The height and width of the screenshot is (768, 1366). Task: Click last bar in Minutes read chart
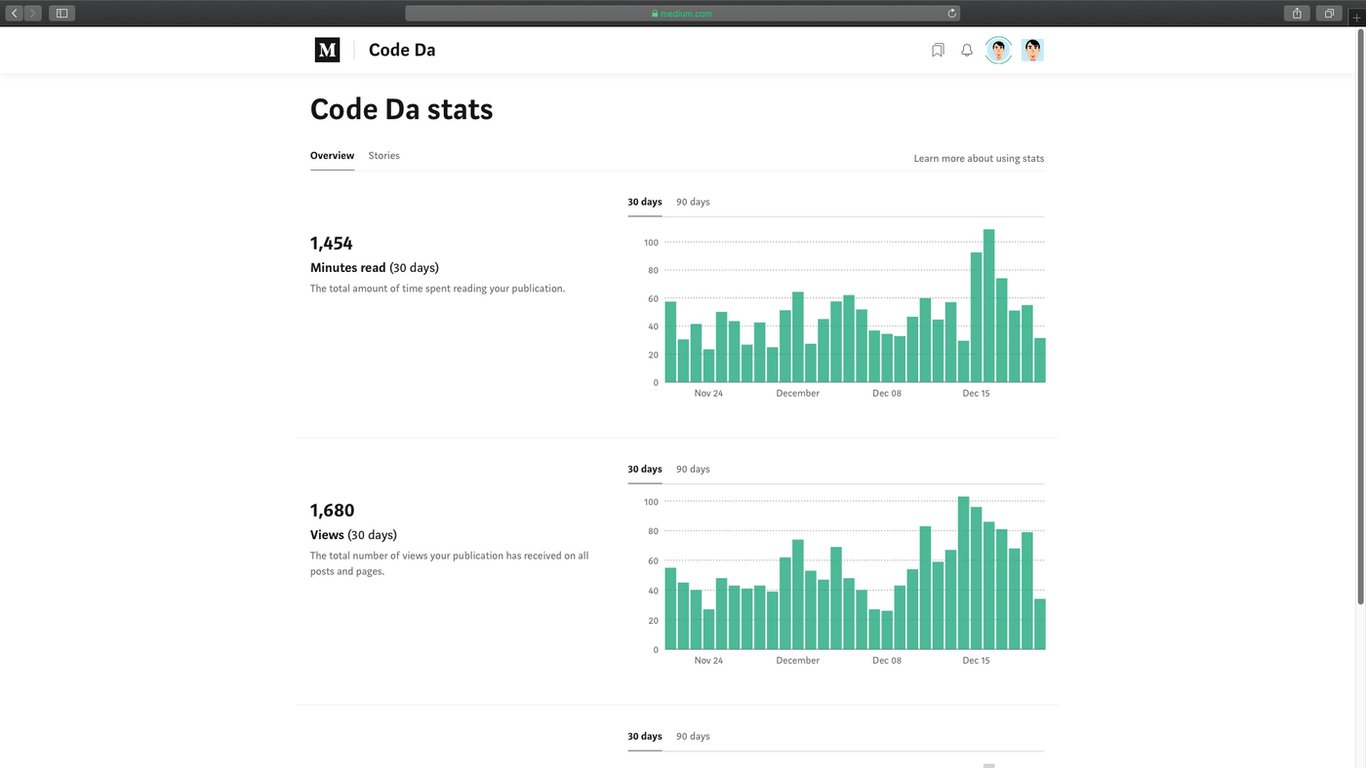click(1040, 360)
